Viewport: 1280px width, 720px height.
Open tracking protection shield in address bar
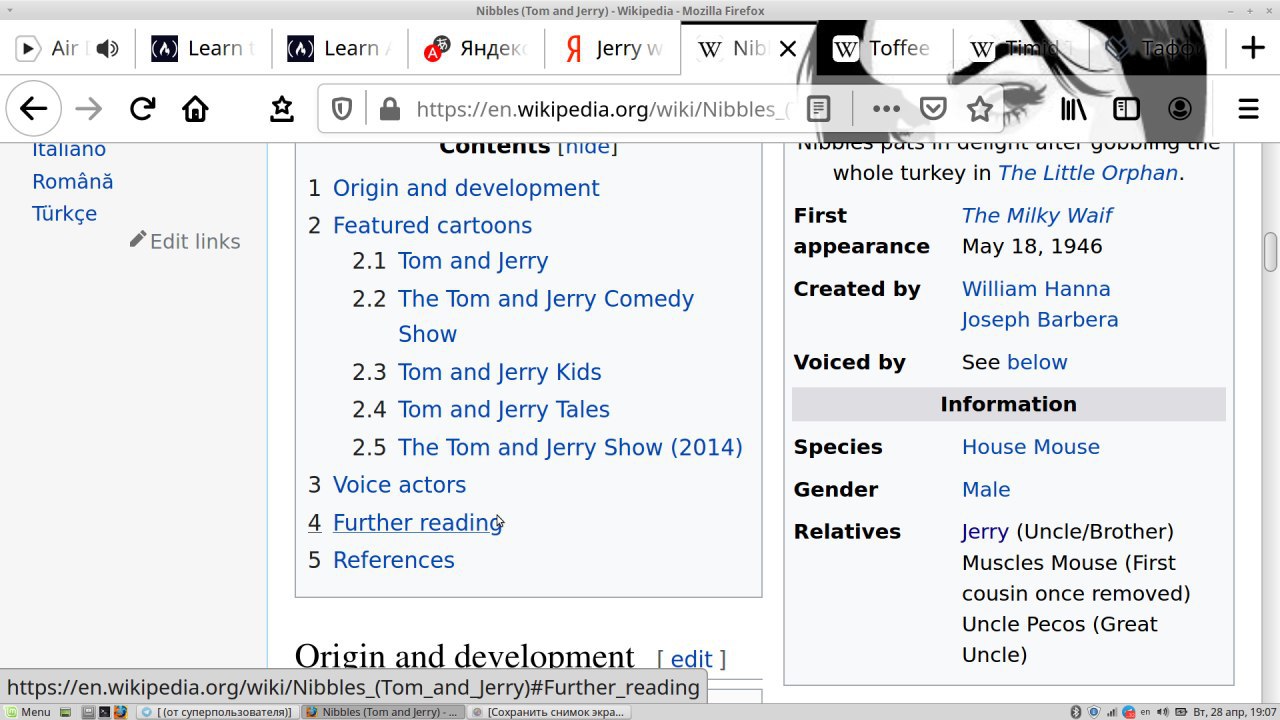click(342, 109)
